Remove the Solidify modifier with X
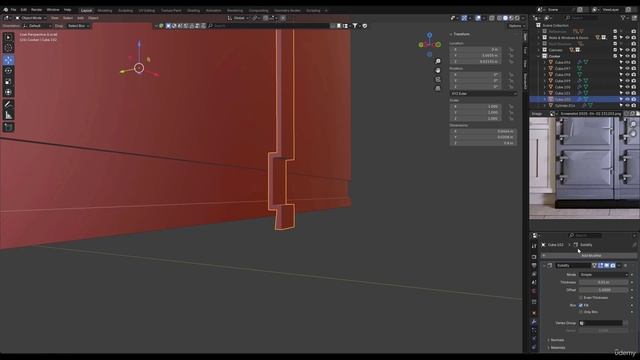The image size is (640, 360). tap(626, 266)
